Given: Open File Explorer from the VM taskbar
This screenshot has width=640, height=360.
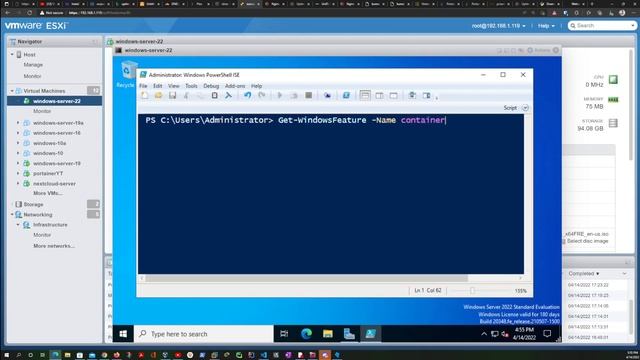Looking at the screenshot, I should [328, 334].
